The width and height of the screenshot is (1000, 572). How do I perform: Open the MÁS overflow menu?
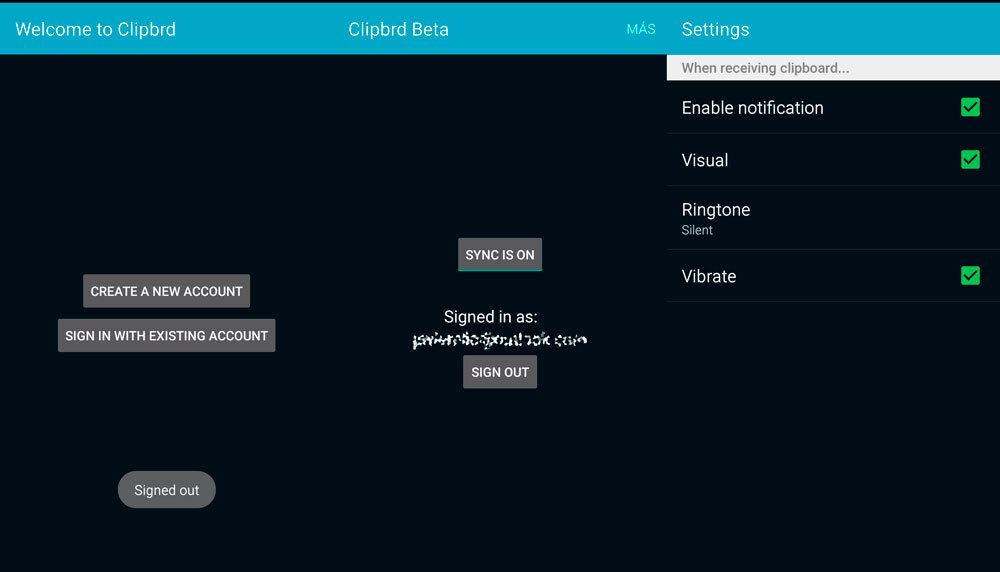641,29
